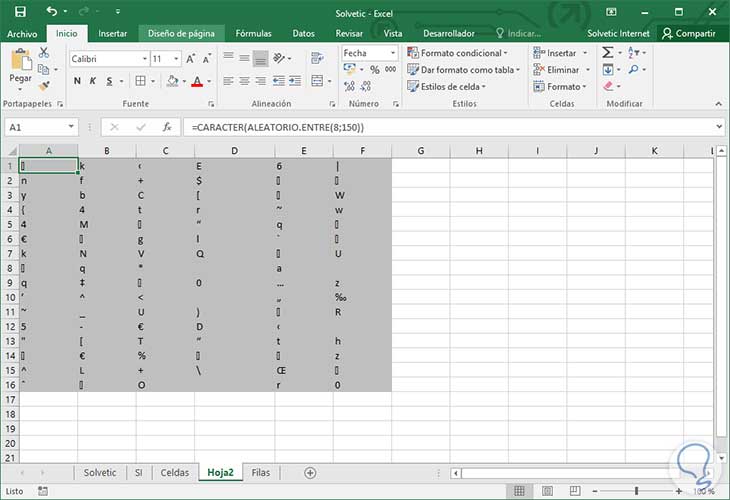Click the Cut scissors icon
730x500 pixels.
44,53
